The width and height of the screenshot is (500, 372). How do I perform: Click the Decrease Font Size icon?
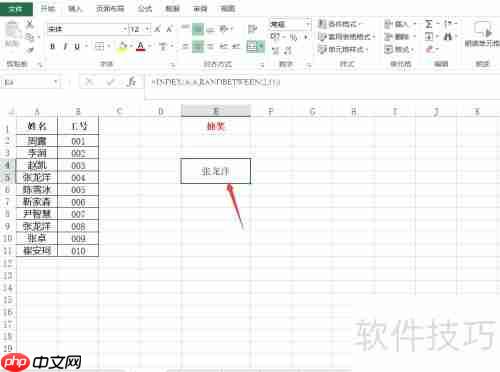tap(170, 29)
